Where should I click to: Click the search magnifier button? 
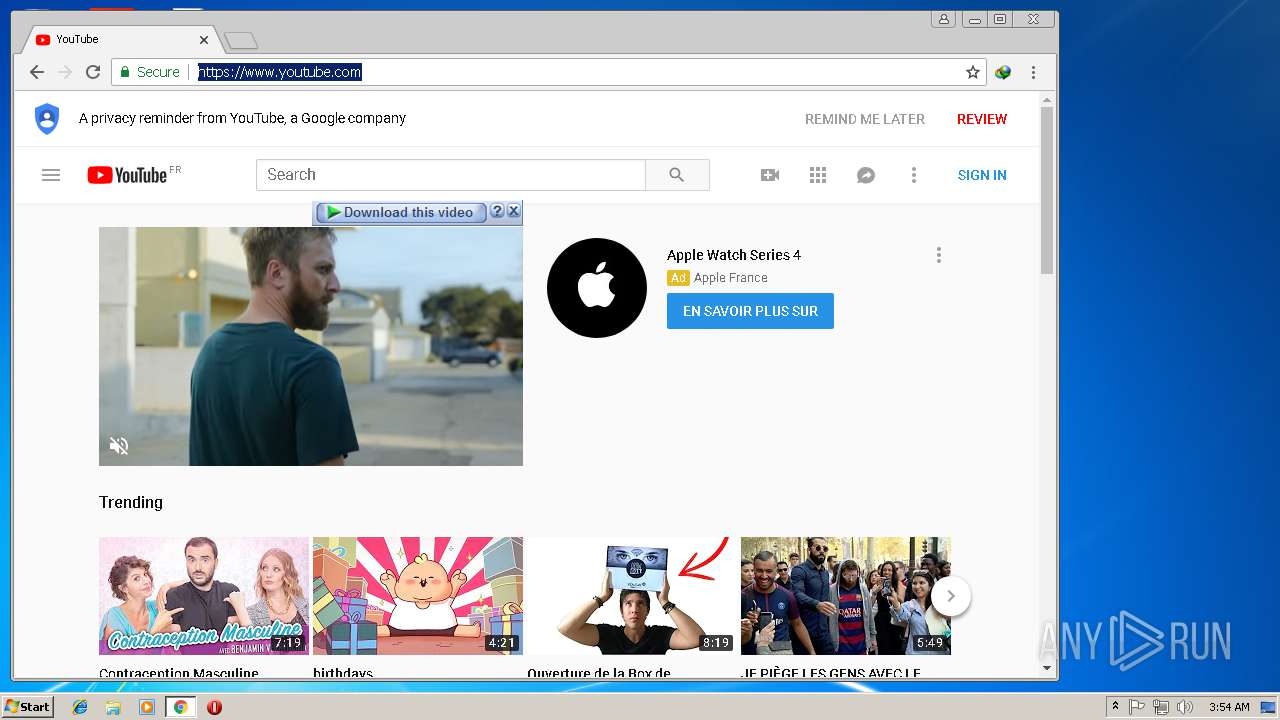point(677,174)
